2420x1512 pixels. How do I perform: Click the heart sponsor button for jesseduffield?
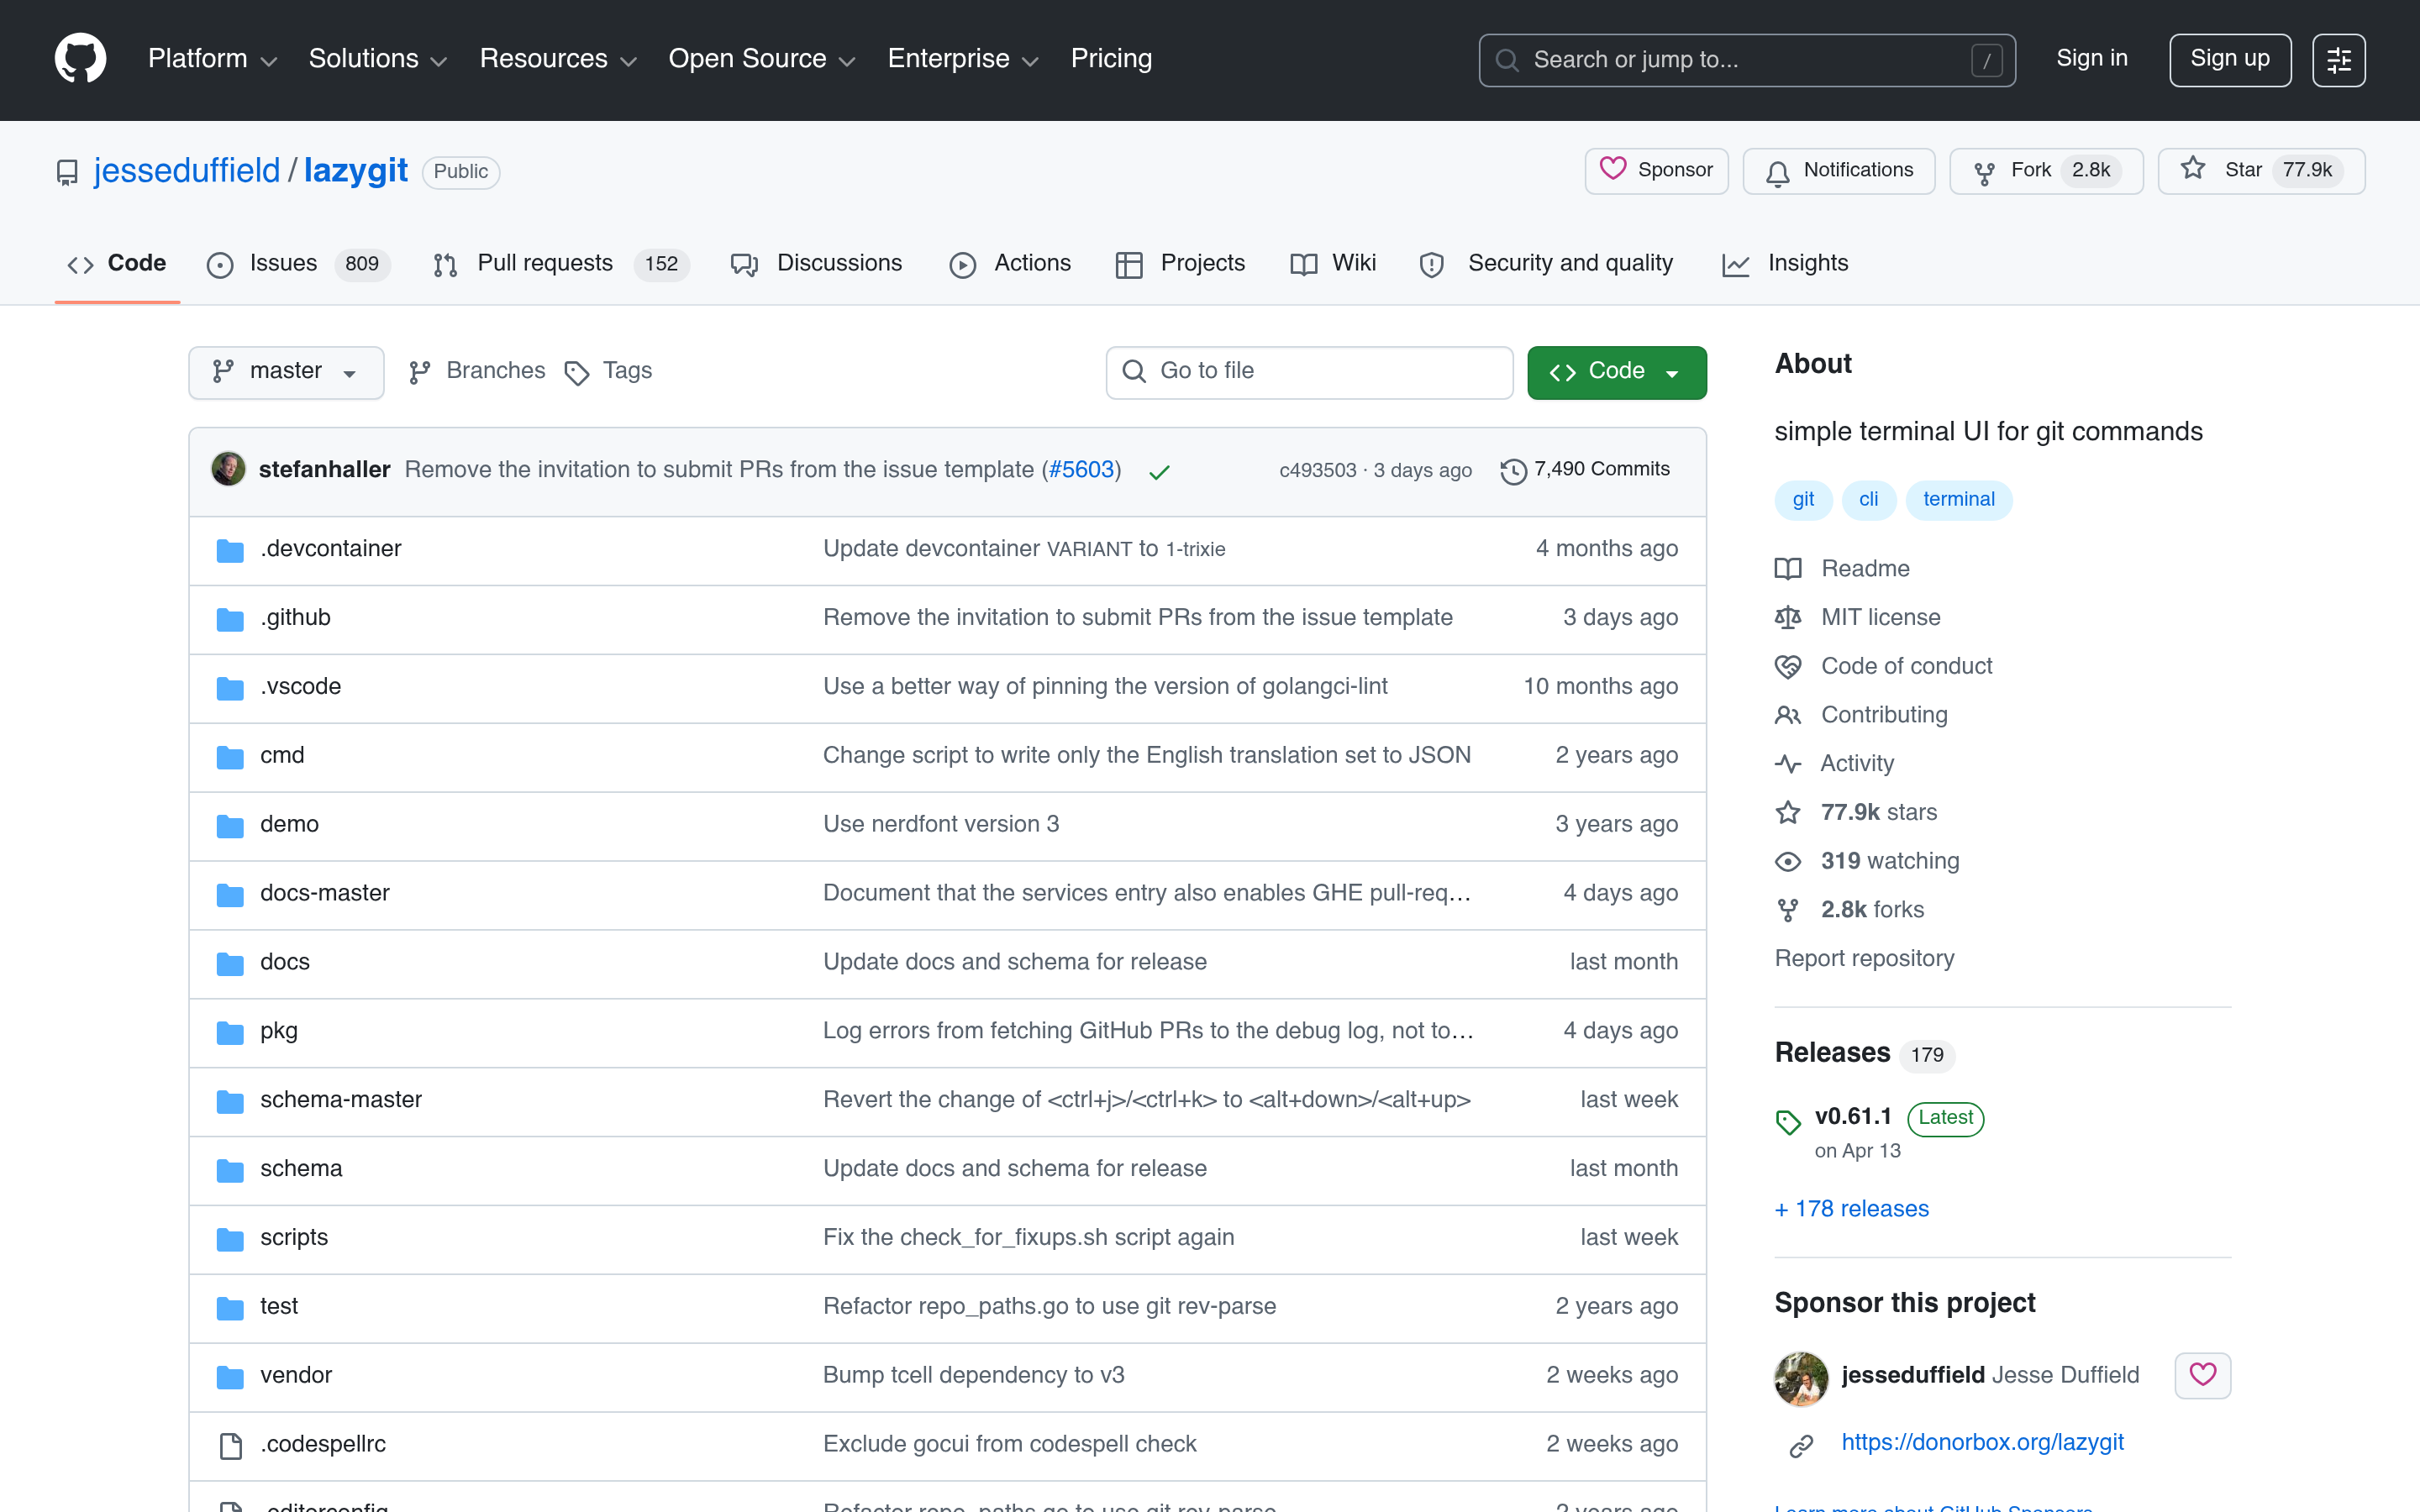click(2202, 1375)
